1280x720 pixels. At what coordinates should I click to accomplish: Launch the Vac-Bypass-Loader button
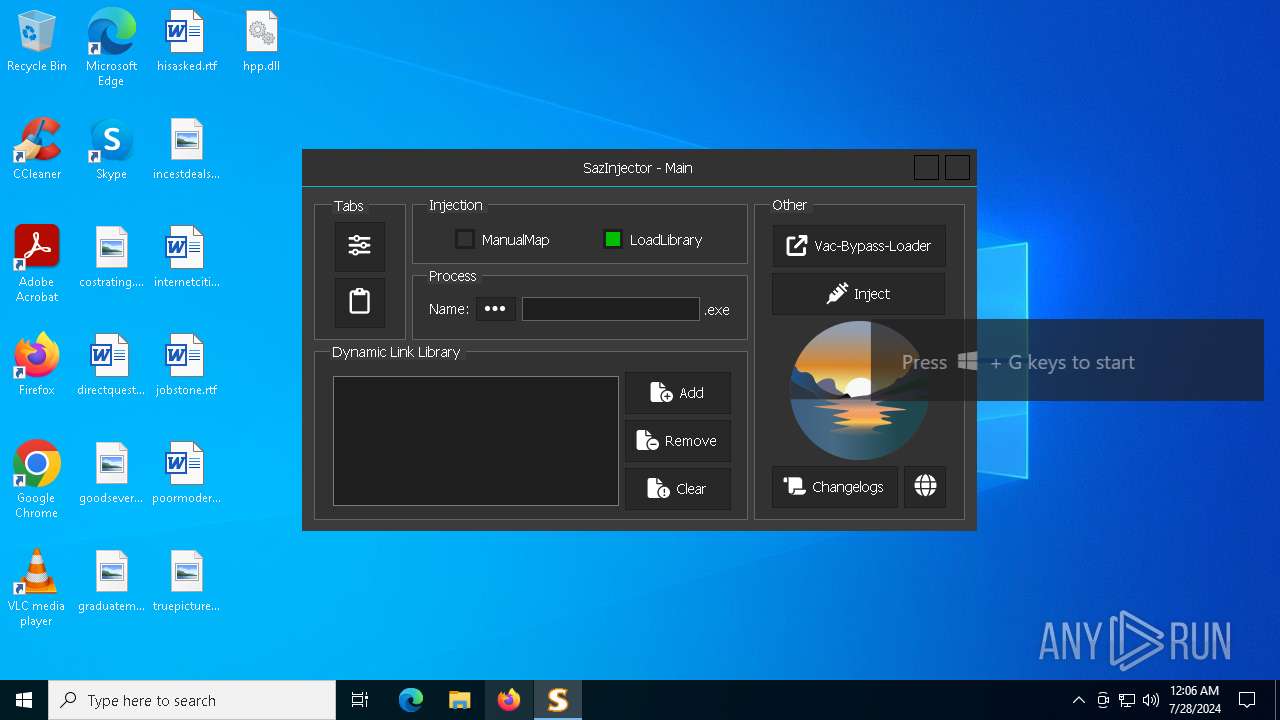859,246
